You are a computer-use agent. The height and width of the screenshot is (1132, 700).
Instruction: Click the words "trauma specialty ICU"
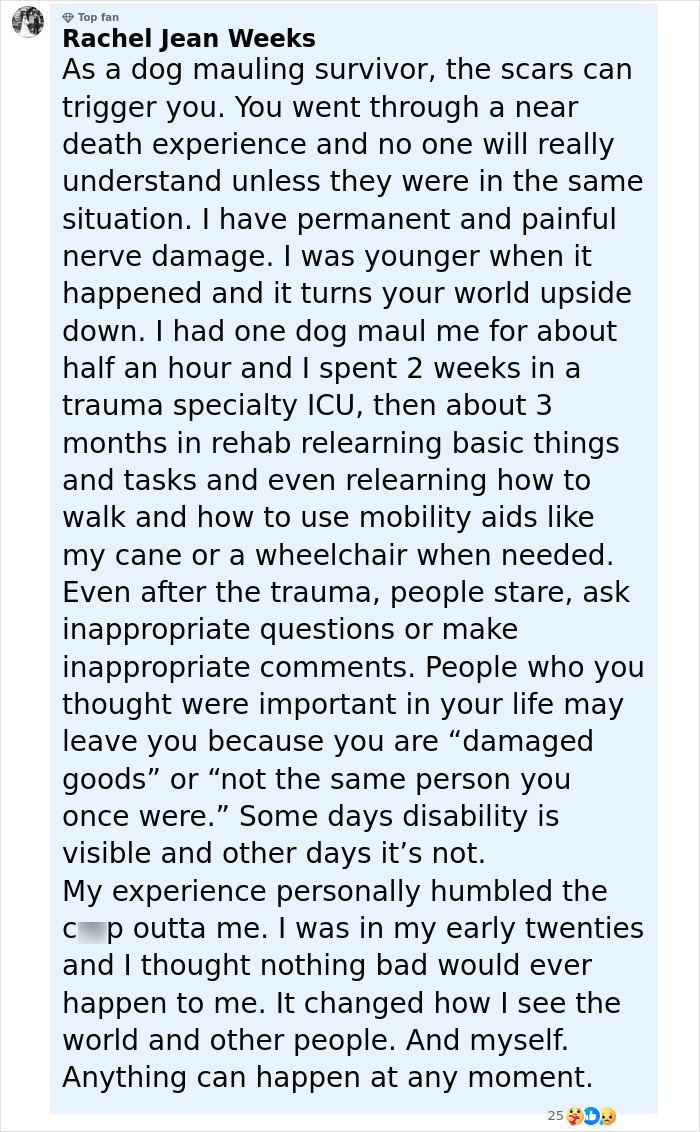point(212,406)
